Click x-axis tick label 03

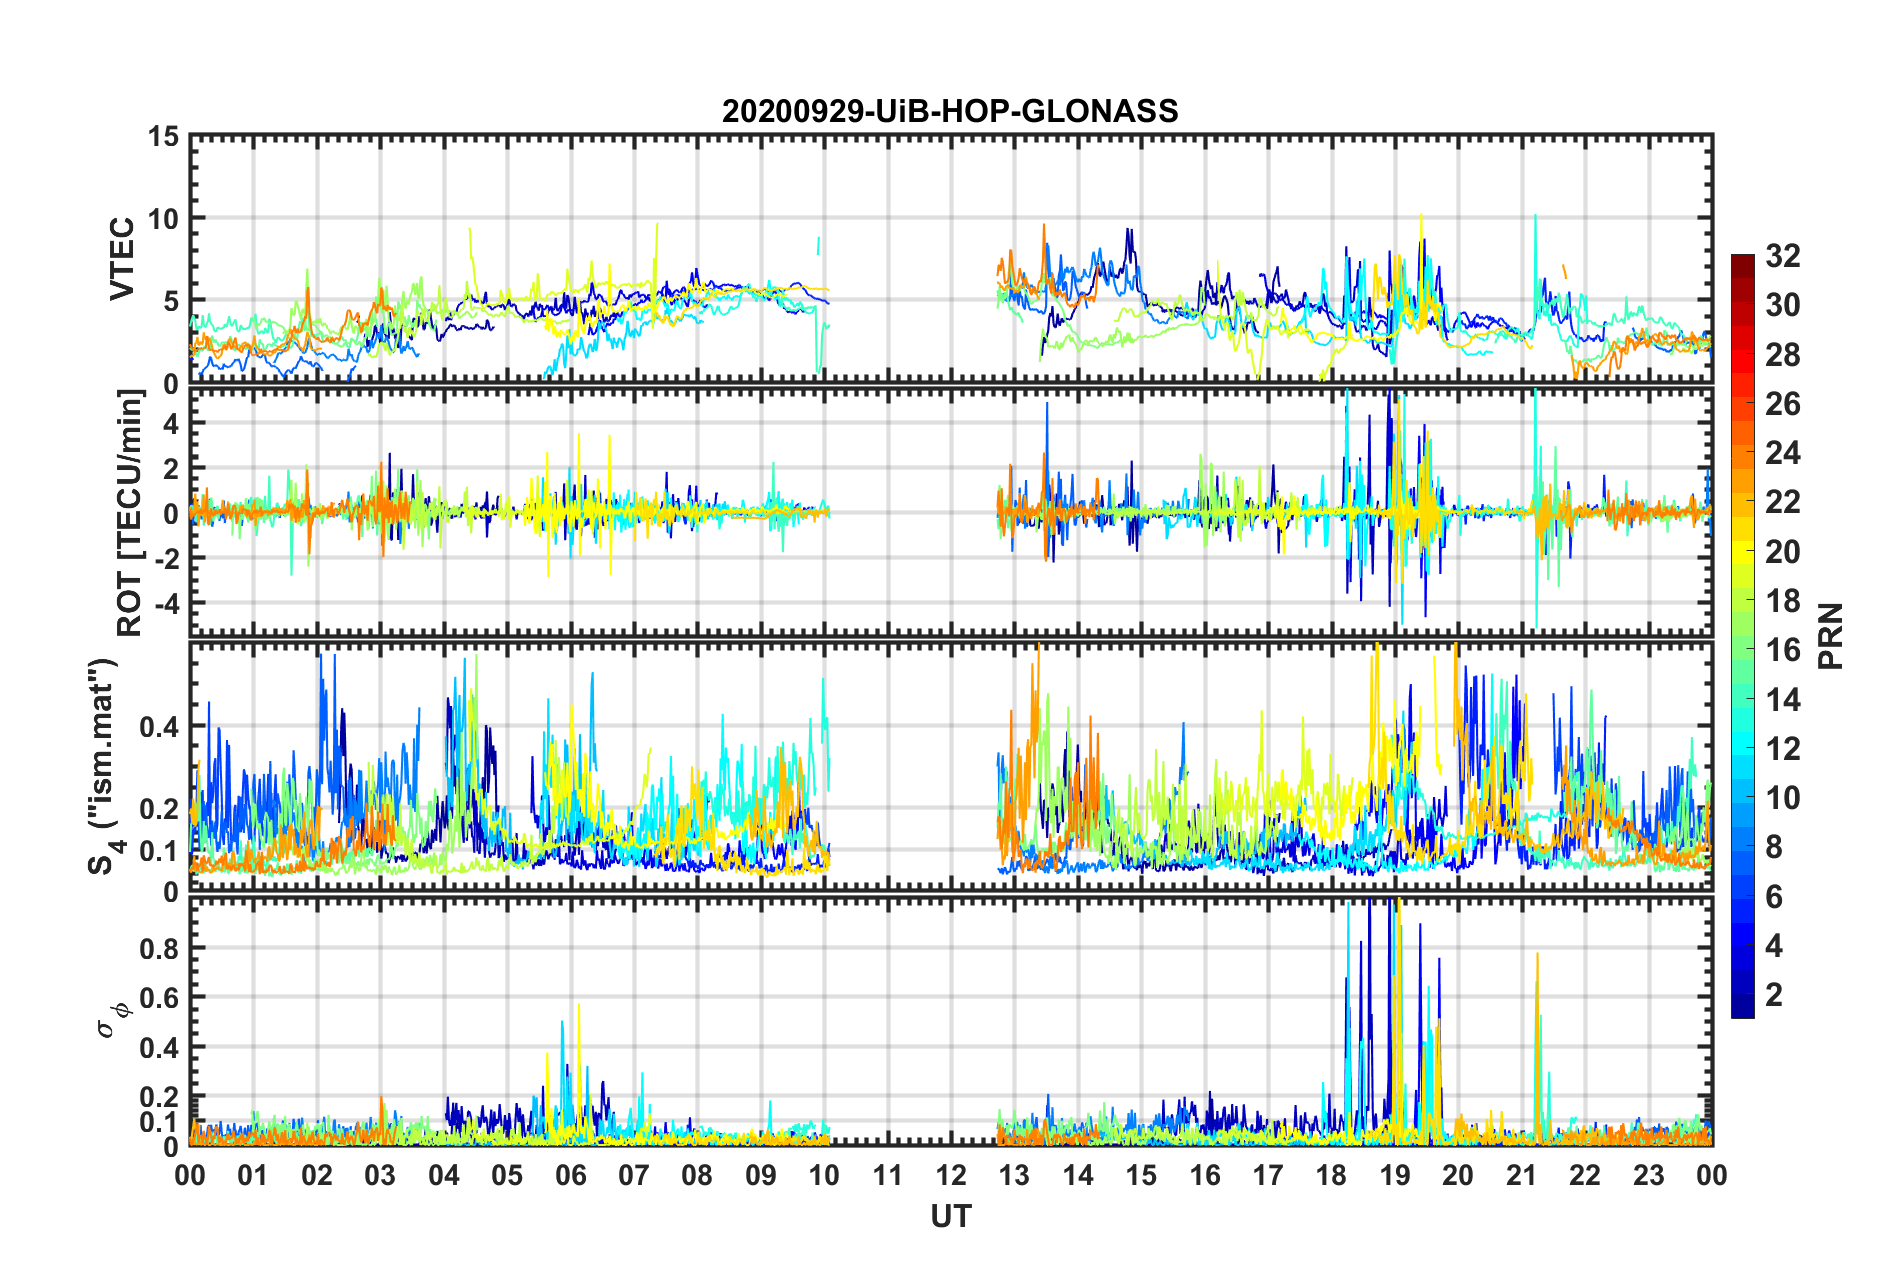[x=380, y=1174]
